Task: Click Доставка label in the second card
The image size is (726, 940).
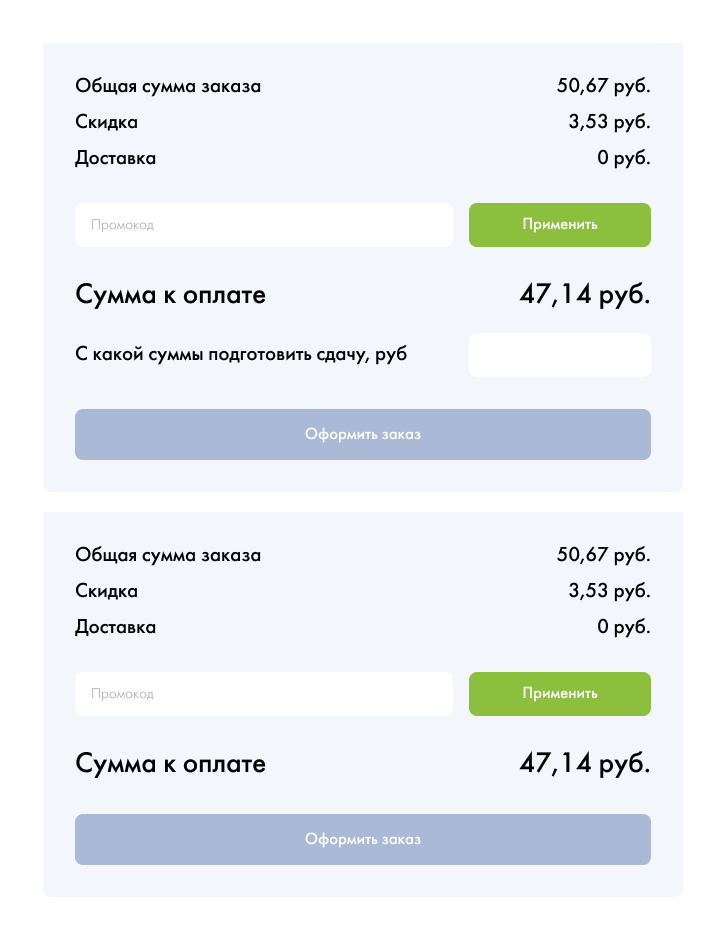Action: pyautogui.click(x=115, y=627)
